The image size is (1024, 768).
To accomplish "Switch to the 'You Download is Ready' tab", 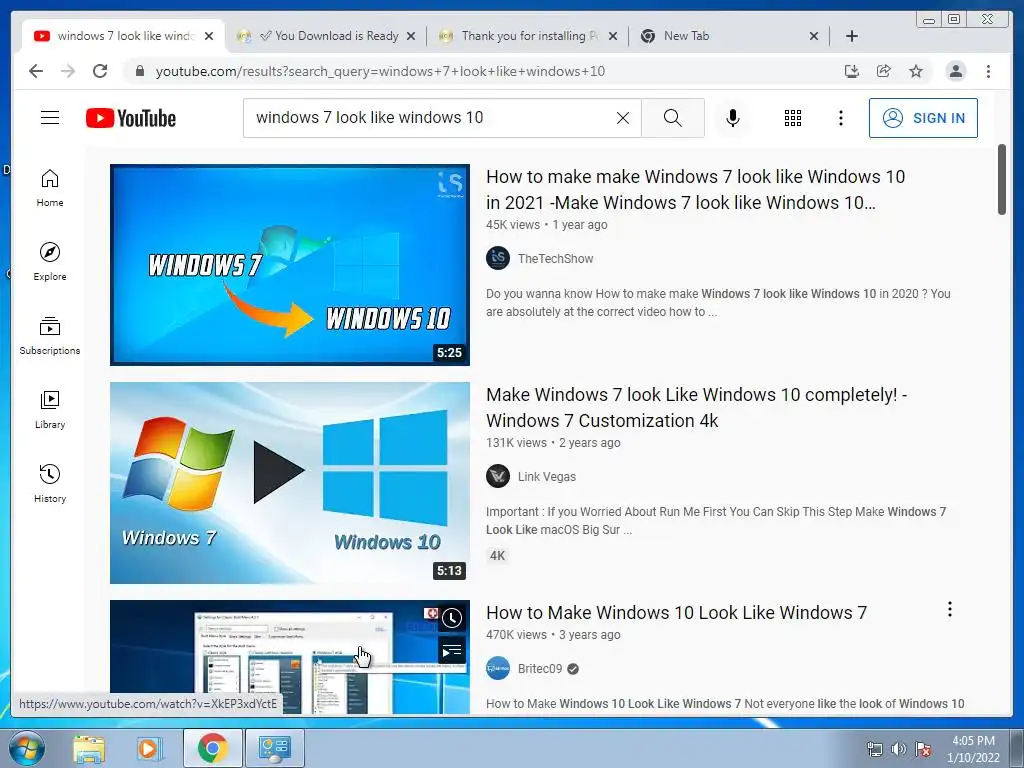I will (325, 36).
